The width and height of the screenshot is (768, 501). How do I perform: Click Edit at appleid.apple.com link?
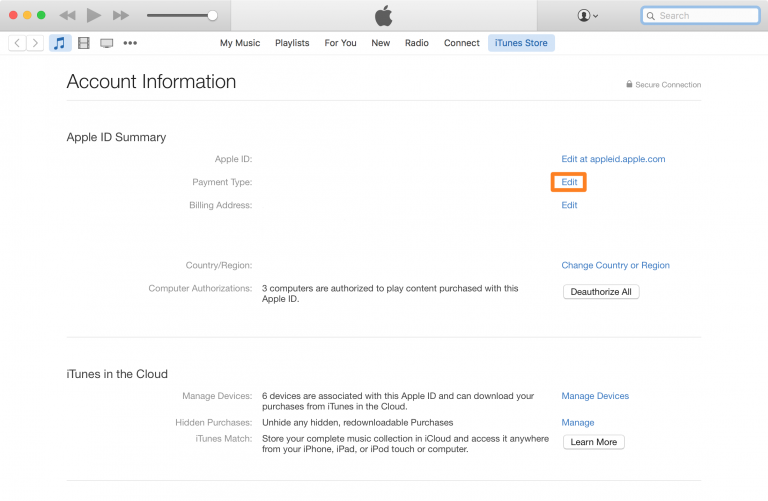(x=613, y=159)
